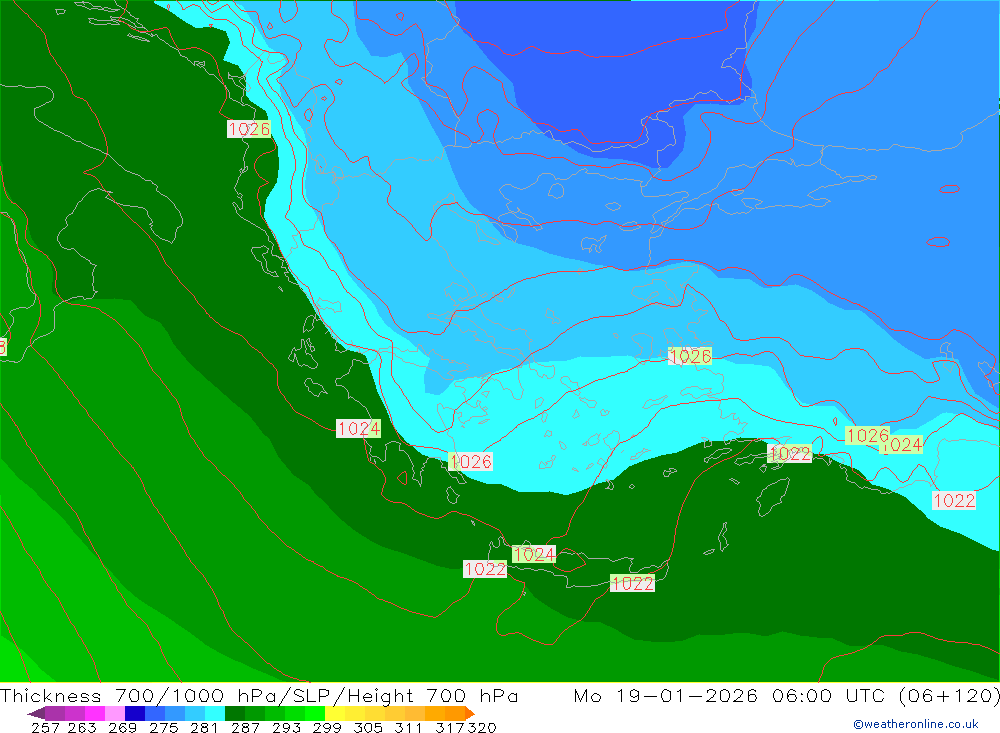The width and height of the screenshot is (1000, 733).
Task: Click the darkest green legend swatch
Action: point(235,713)
